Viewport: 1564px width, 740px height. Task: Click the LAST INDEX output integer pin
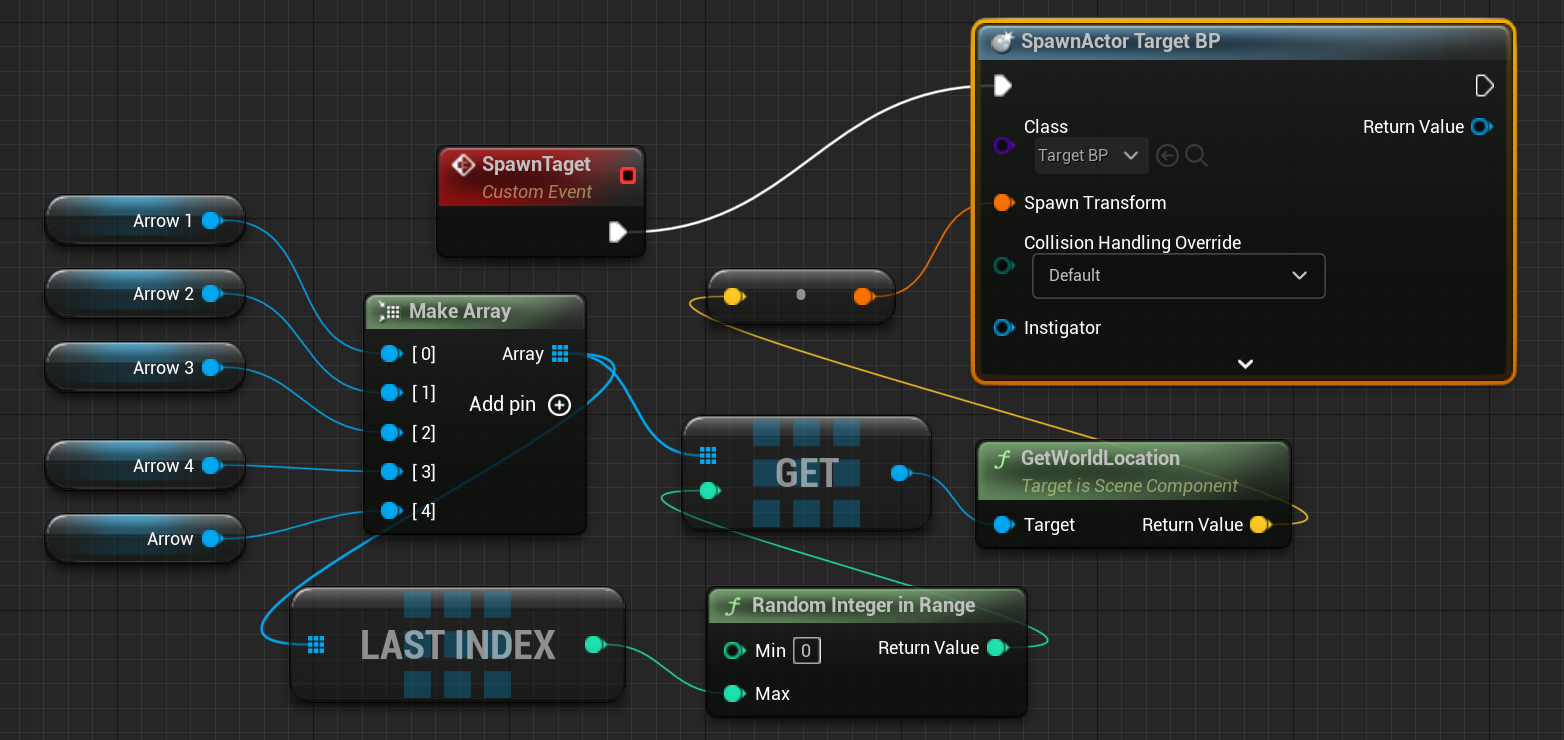point(594,645)
